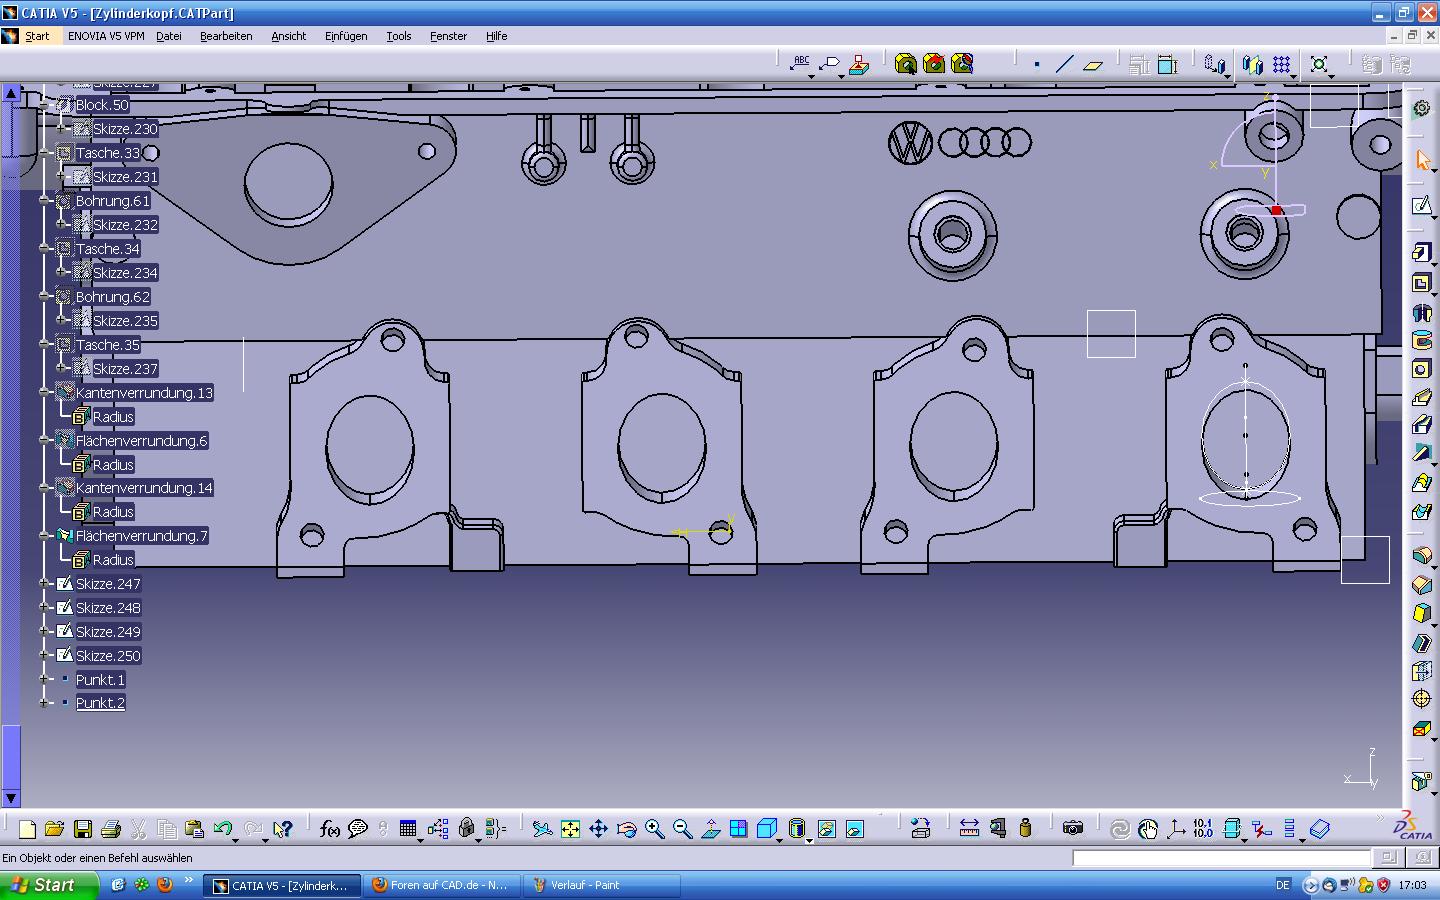Expand the Skizze.247 tree node
The image size is (1440, 900).
click(x=45, y=583)
